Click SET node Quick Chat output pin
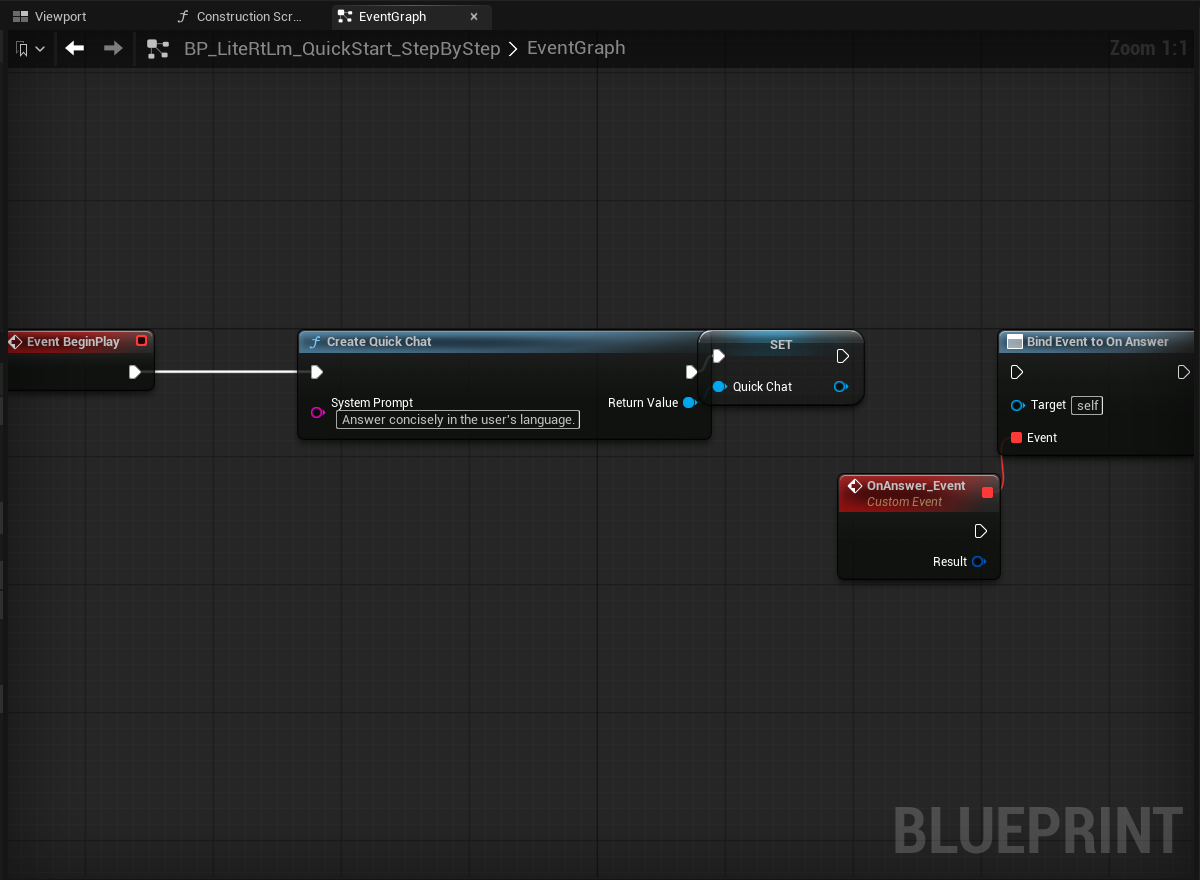This screenshot has width=1200, height=880. (840, 387)
